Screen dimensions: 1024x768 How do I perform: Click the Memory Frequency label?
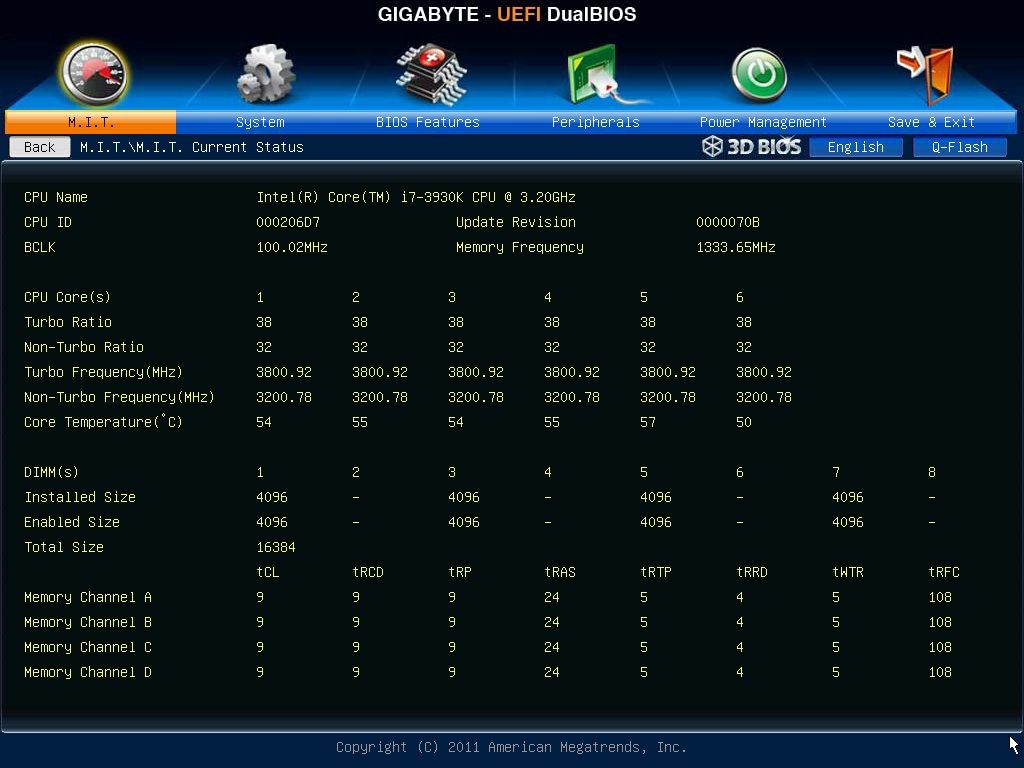(x=520, y=248)
